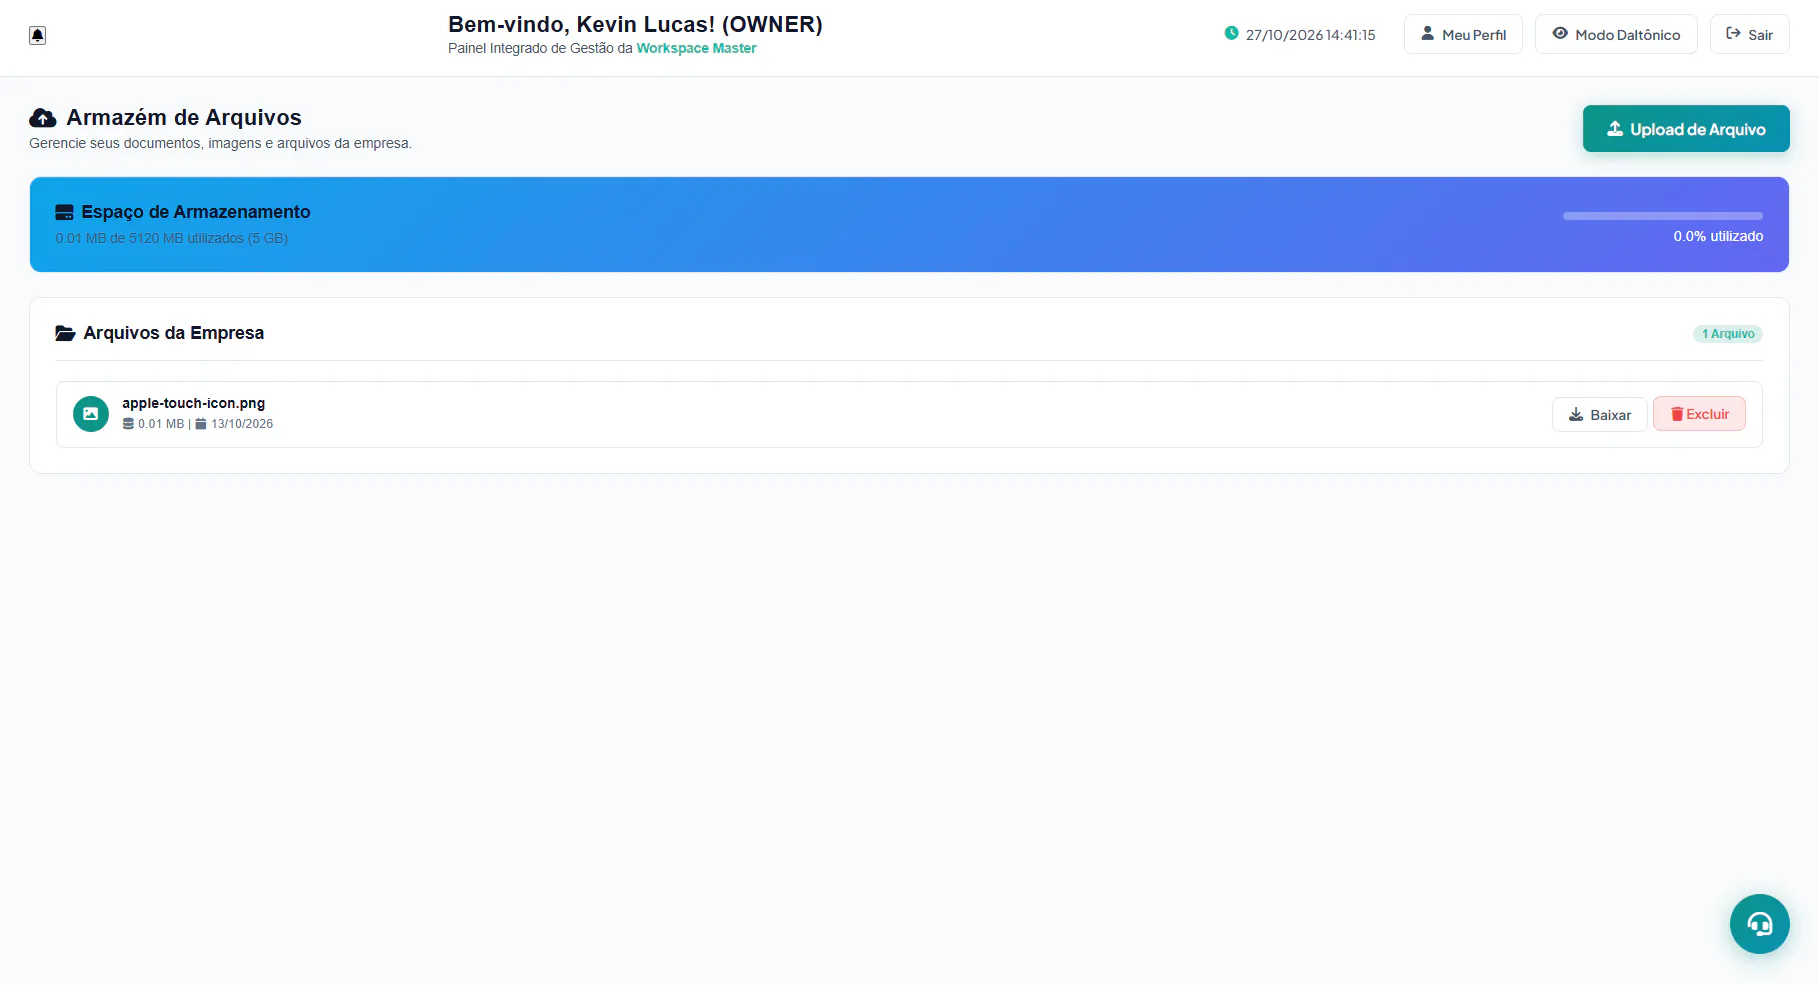Click the date and time 27/10/2026 14:41:15

click(x=1310, y=35)
